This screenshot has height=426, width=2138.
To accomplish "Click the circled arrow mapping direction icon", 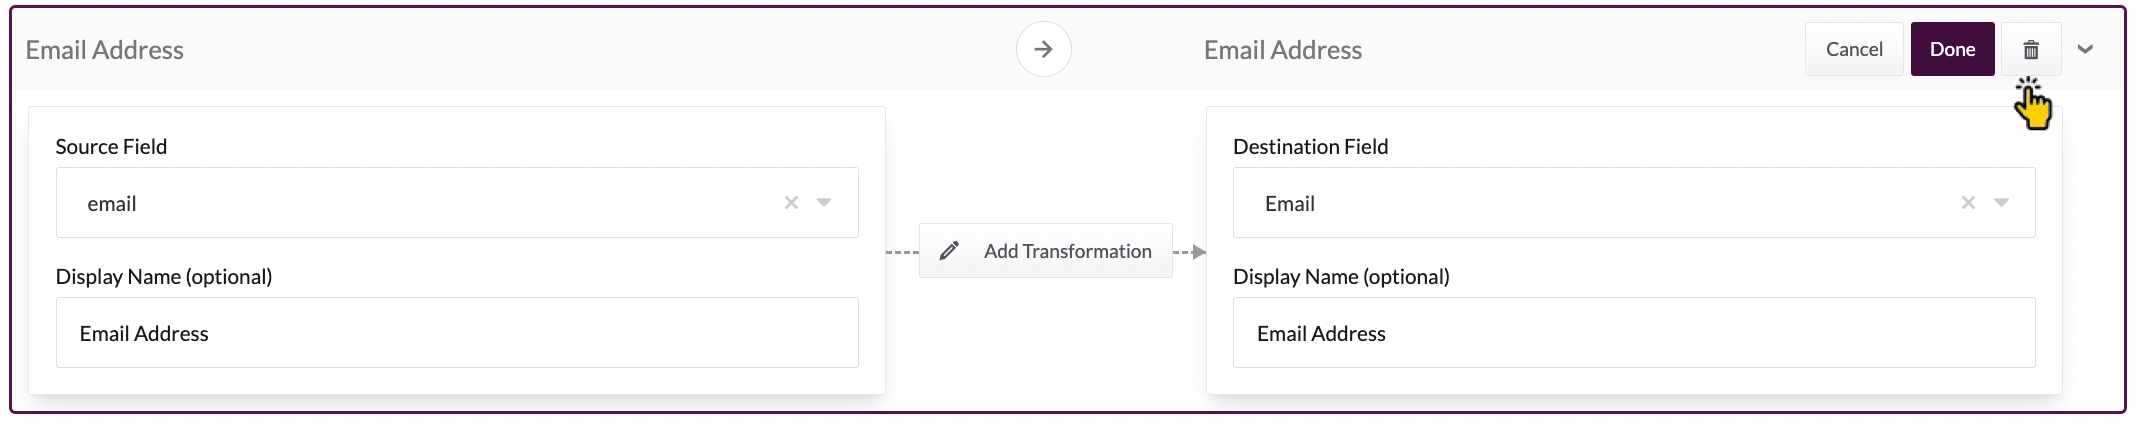I will click(x=1043, y=49).
